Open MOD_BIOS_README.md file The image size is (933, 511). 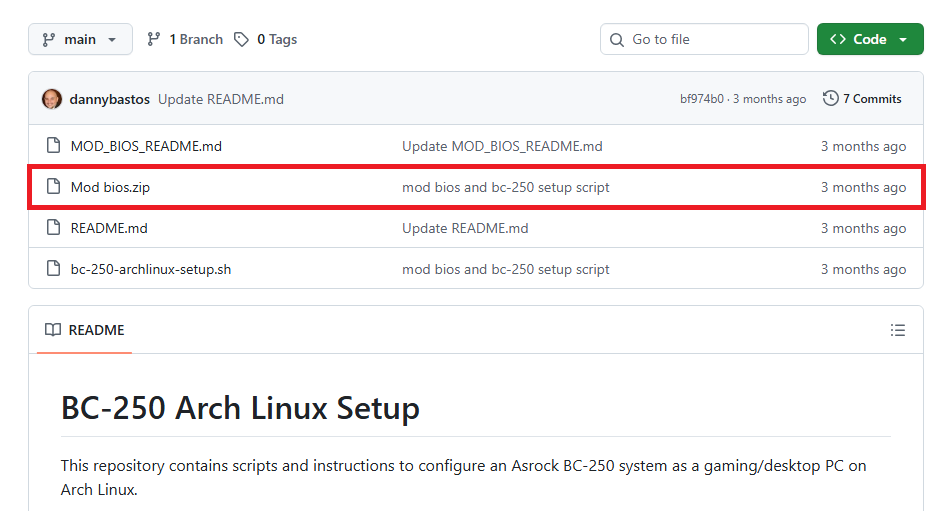click(146, 146)
